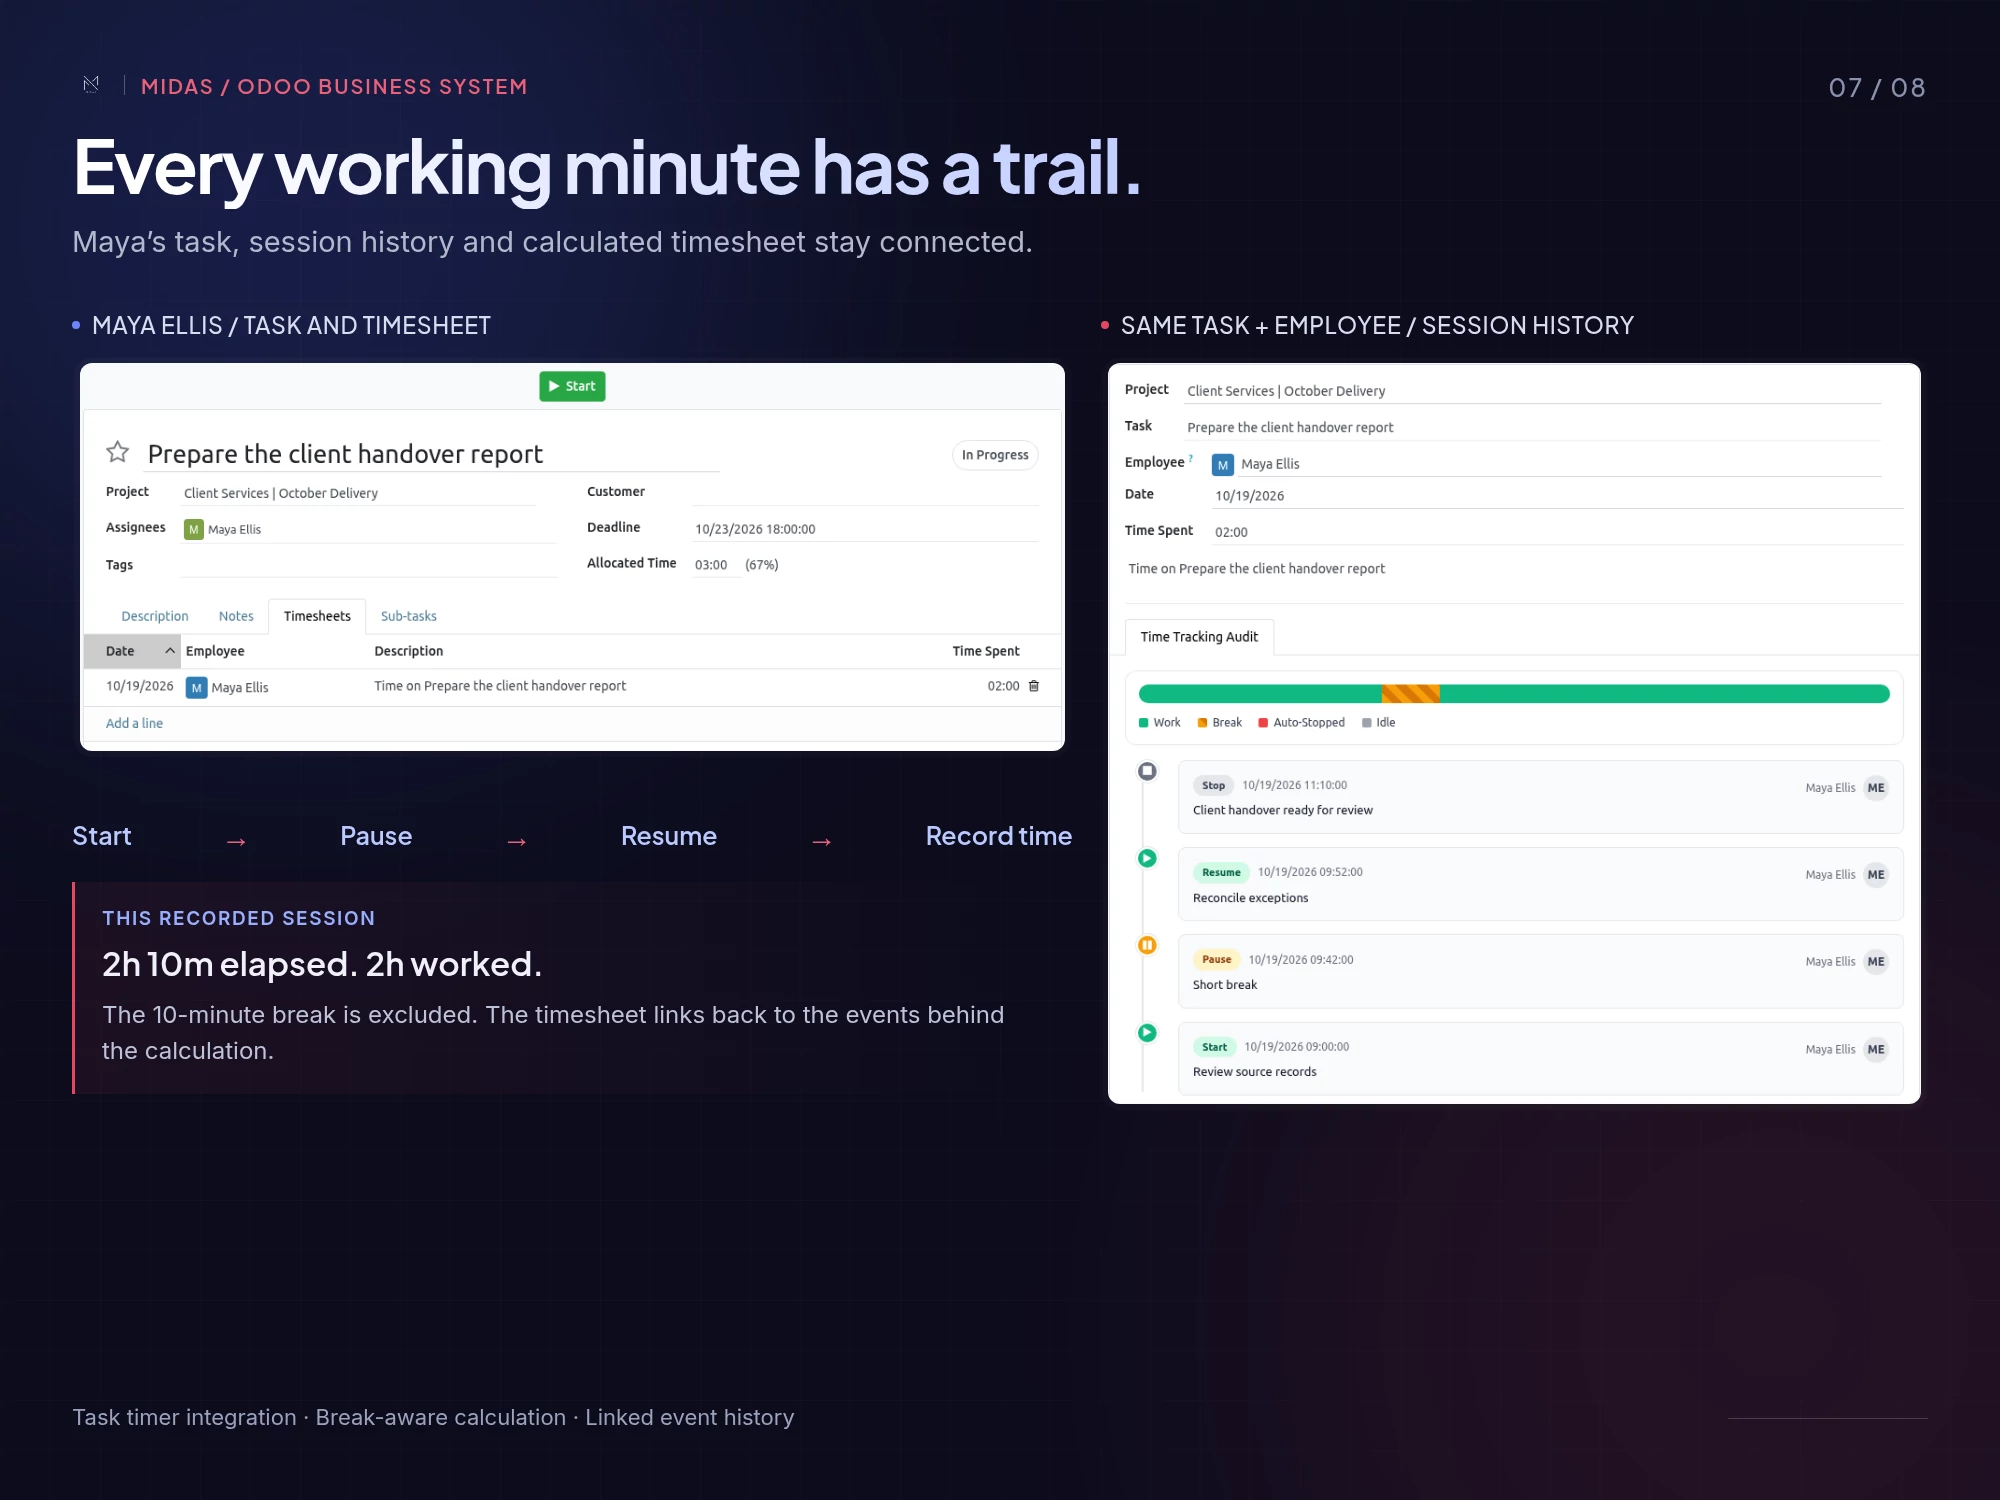Open the Sub-tasks tab
The width and height of the screenshot is (2000, 1500).
click(408, 616)
